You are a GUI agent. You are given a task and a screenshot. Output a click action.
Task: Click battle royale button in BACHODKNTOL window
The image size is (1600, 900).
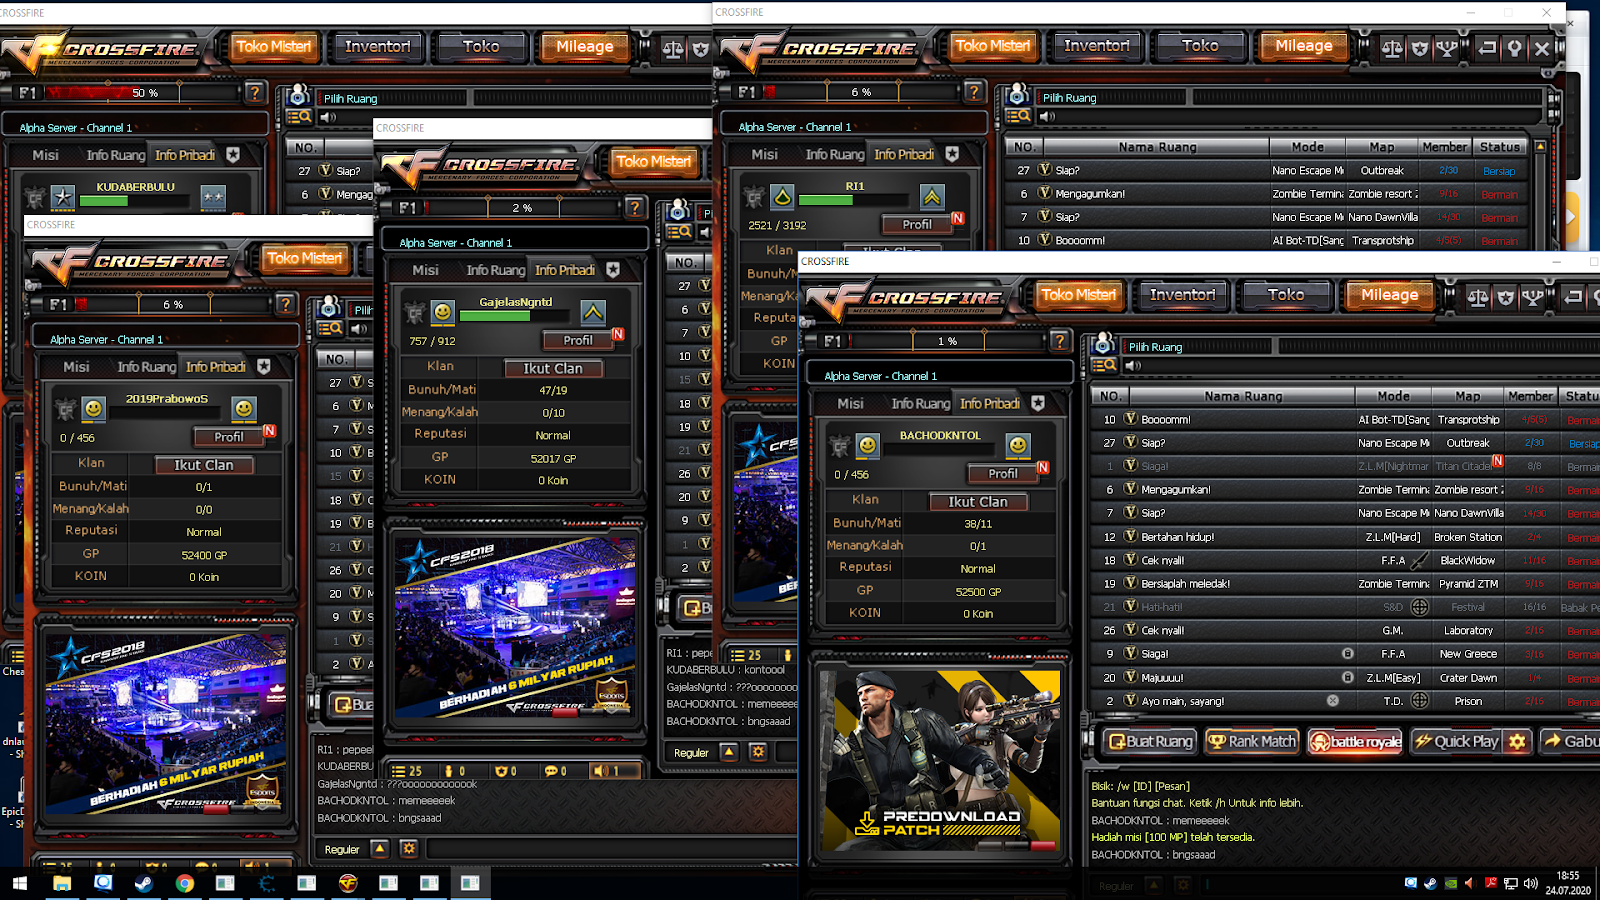click(x=1355, y=741)
